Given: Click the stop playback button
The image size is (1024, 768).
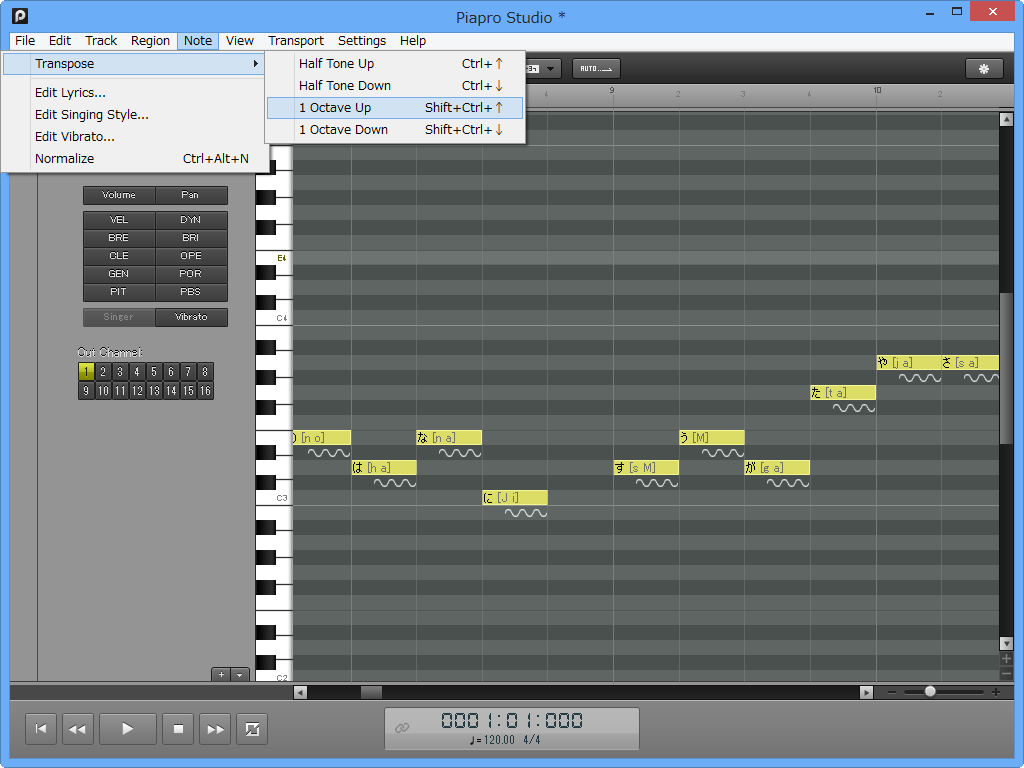Looking at the screenshot, I should pyautogui.click(x=178, y=729).
